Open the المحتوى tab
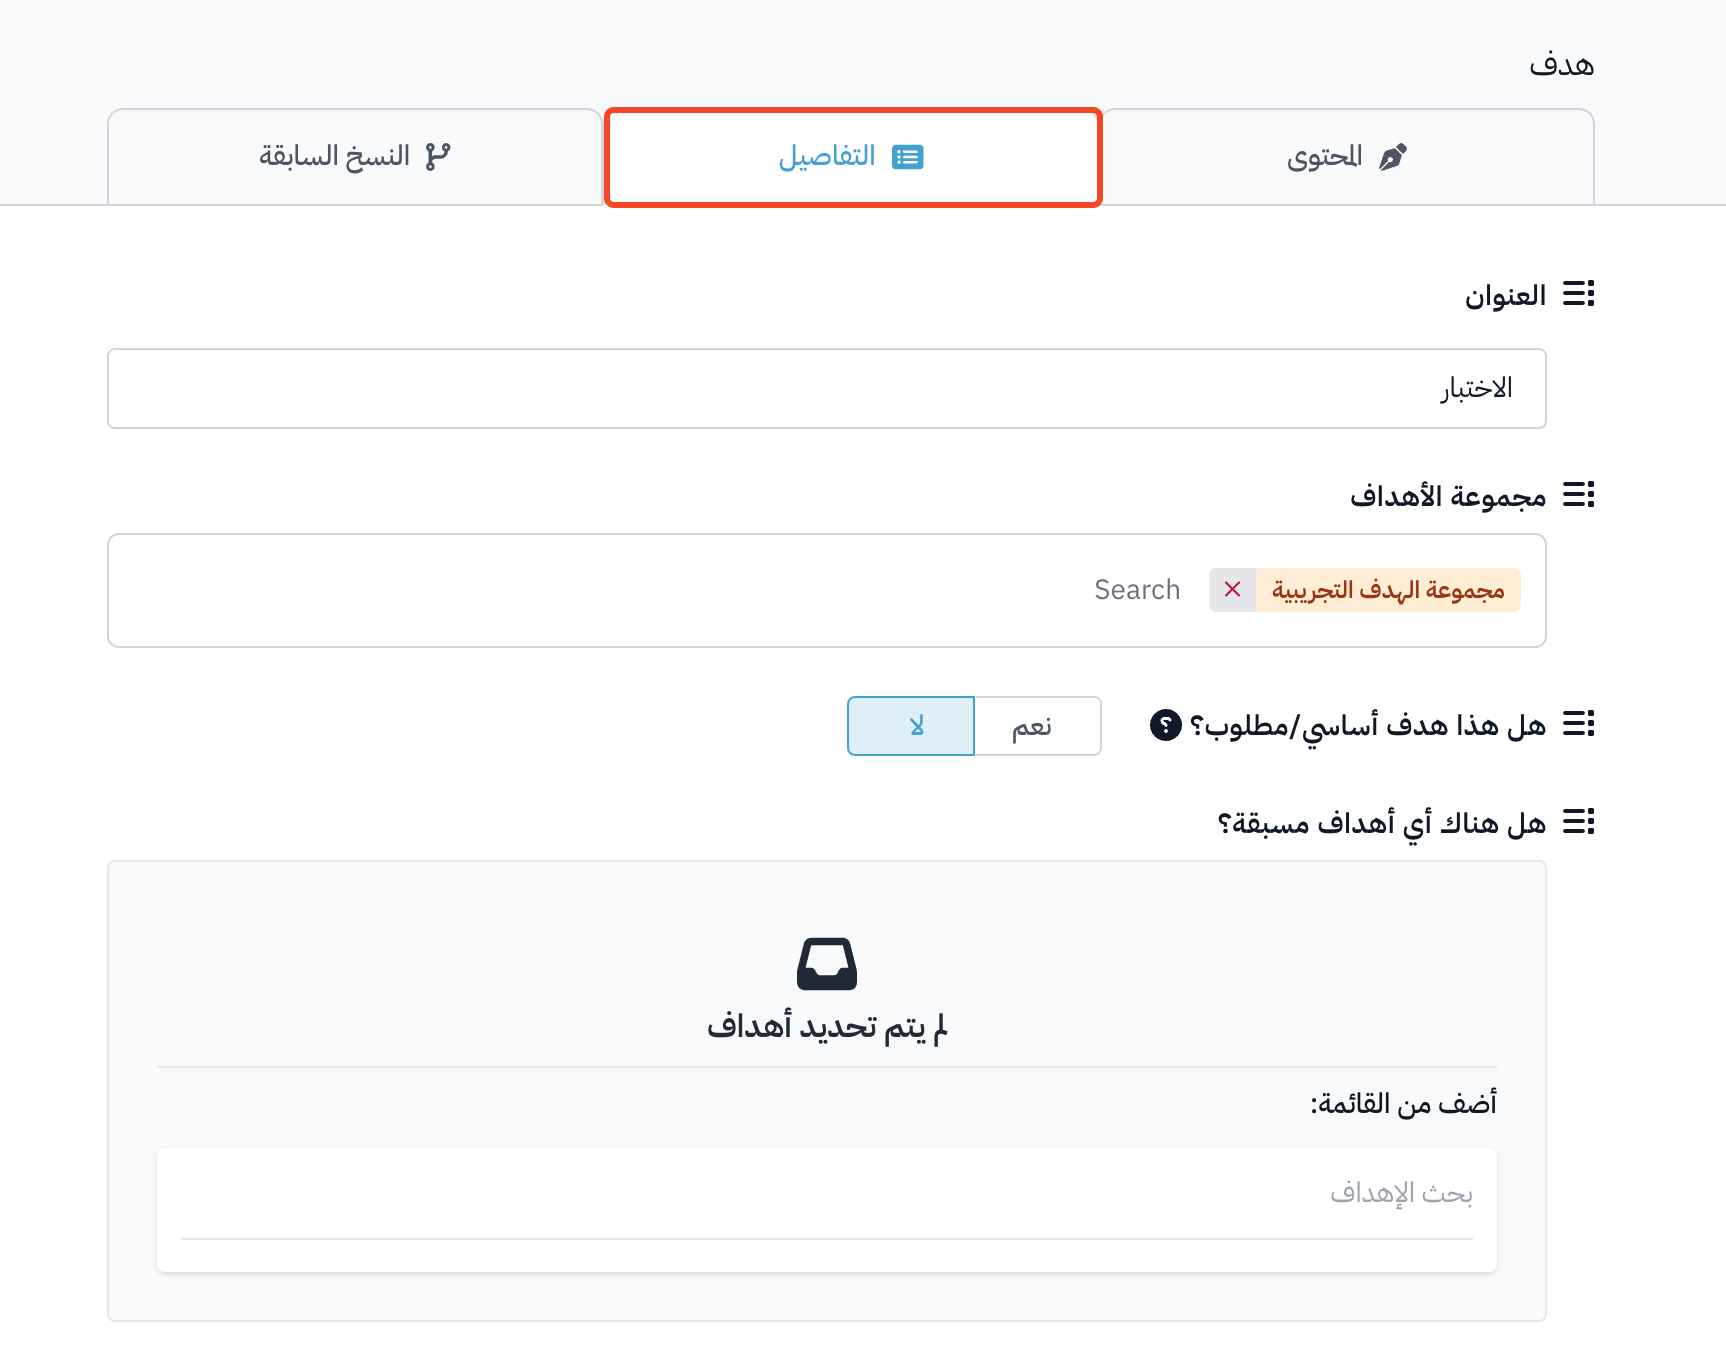The image size is (1726, 1362). 1347,157
